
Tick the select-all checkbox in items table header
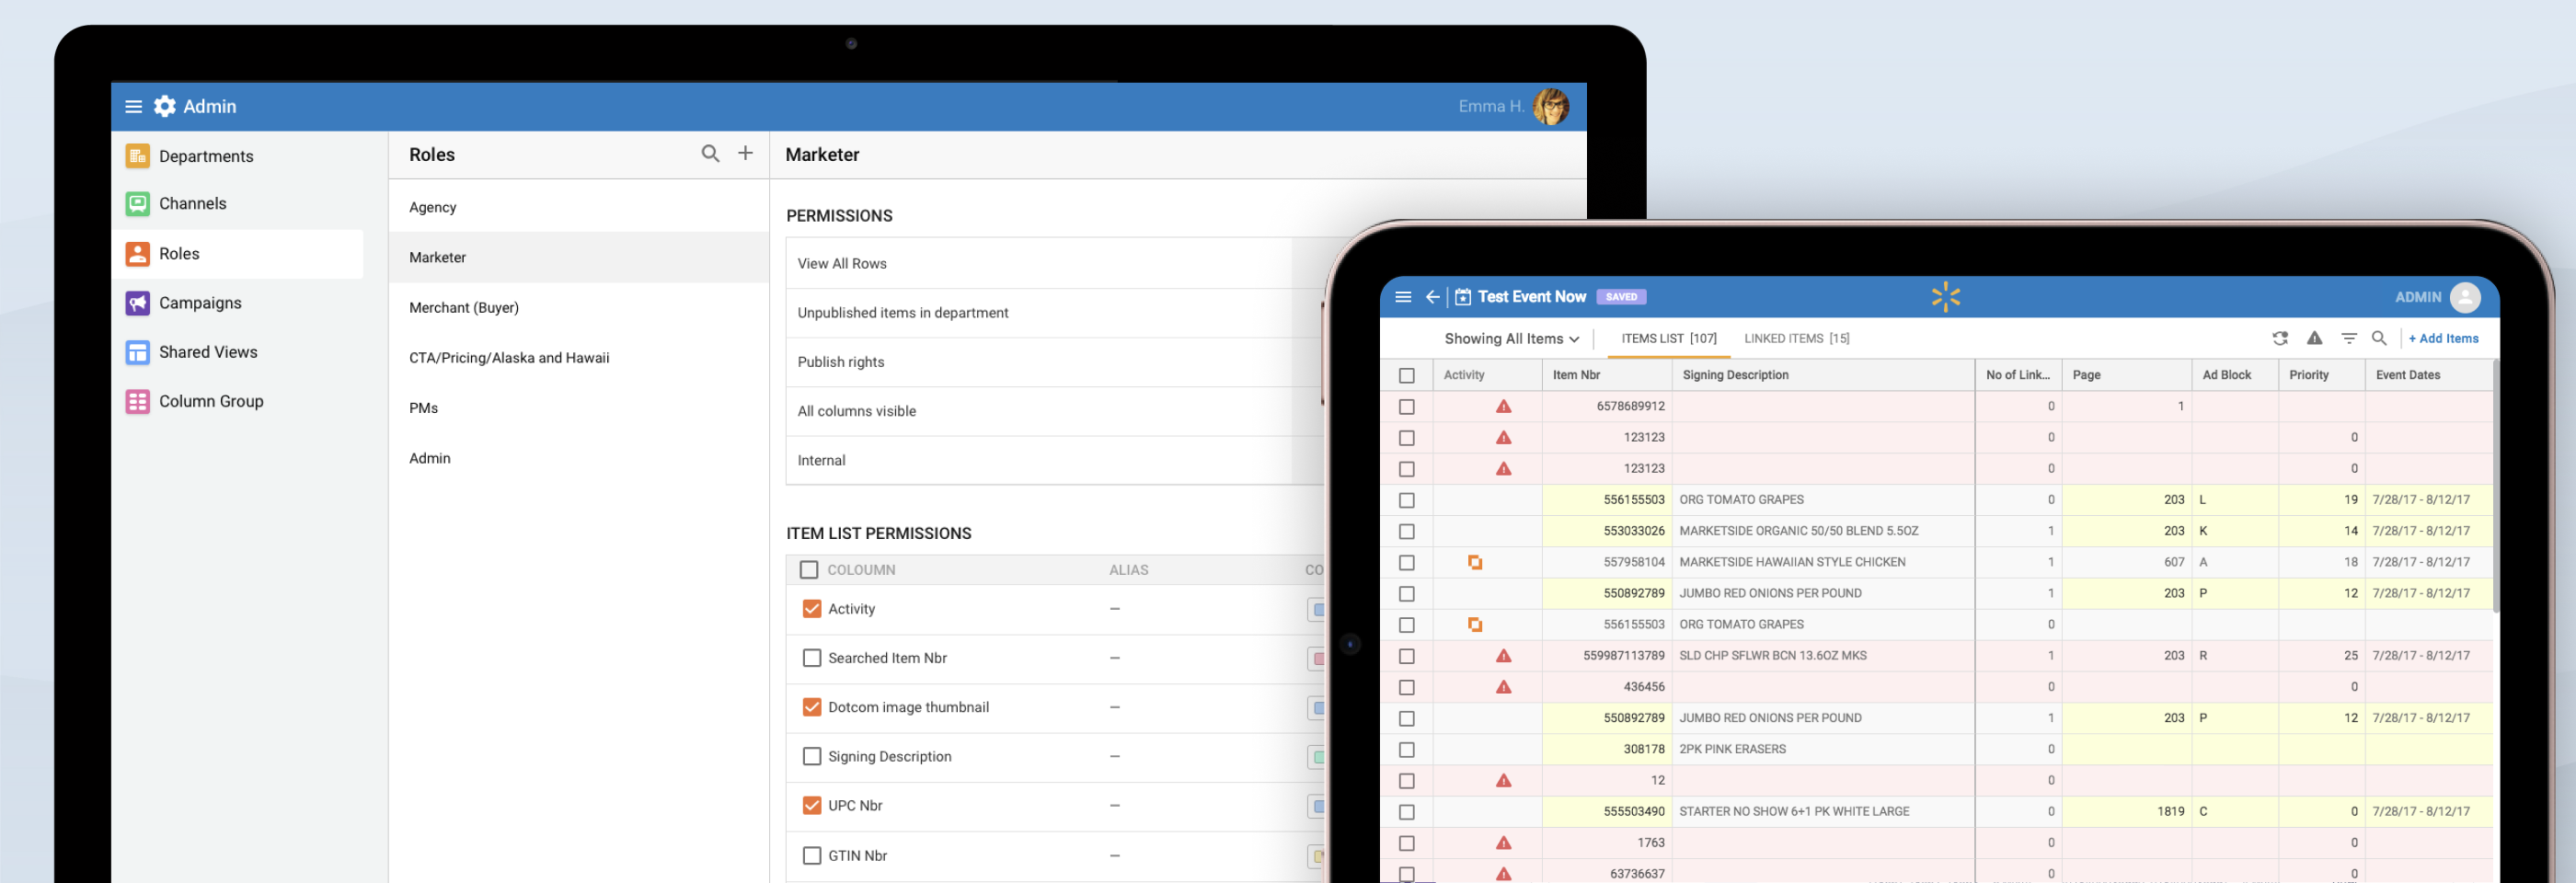click(1406, 376)
